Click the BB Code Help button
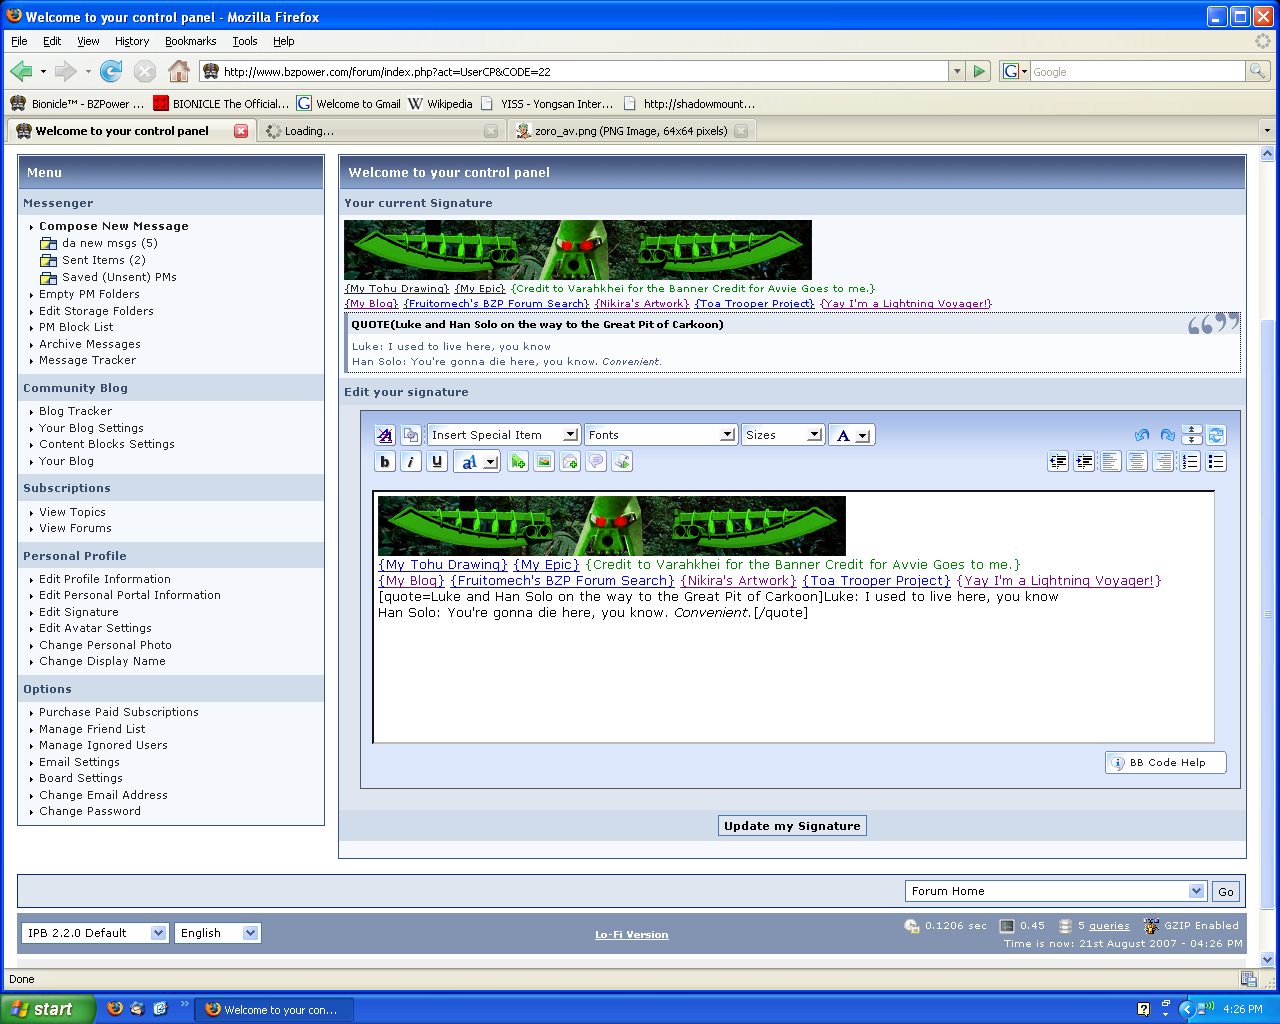This screenshot has width=1280, height=1024. point(1166,763)
